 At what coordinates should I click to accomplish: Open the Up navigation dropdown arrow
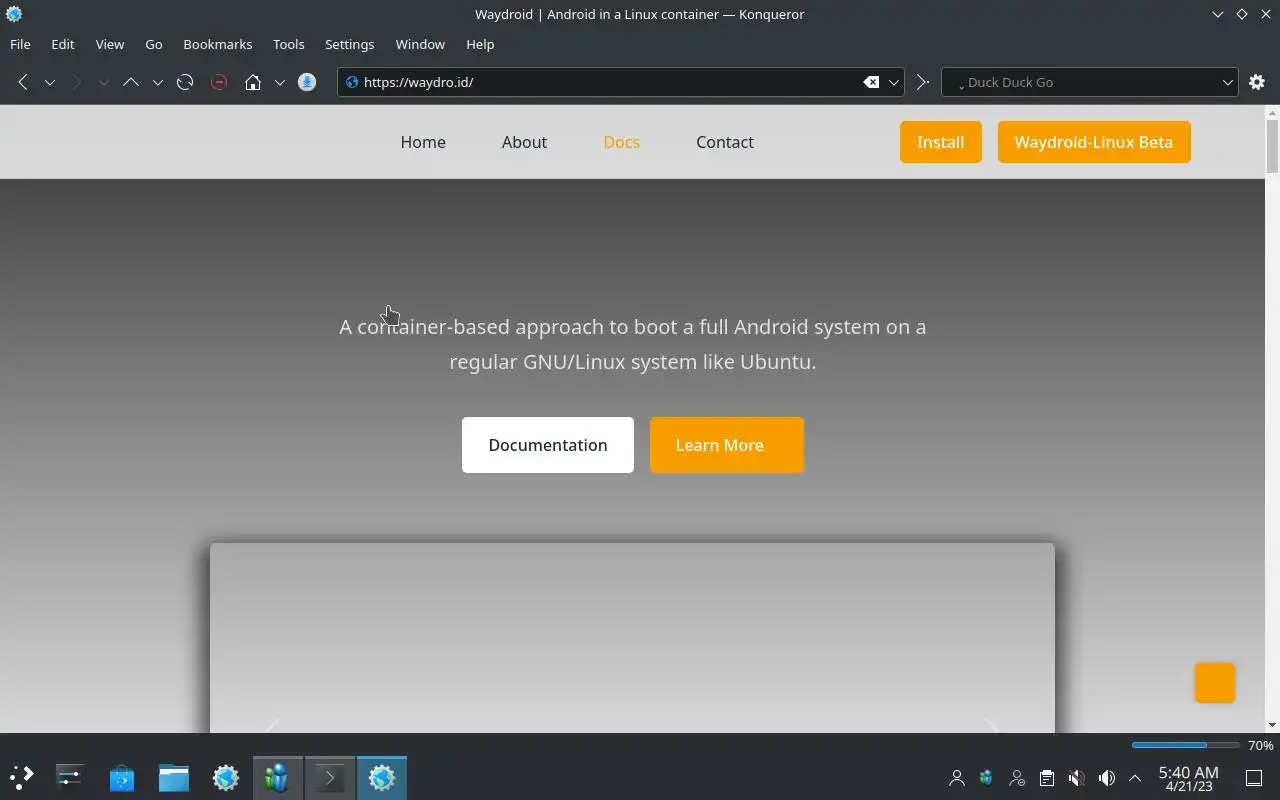(157, 82)
